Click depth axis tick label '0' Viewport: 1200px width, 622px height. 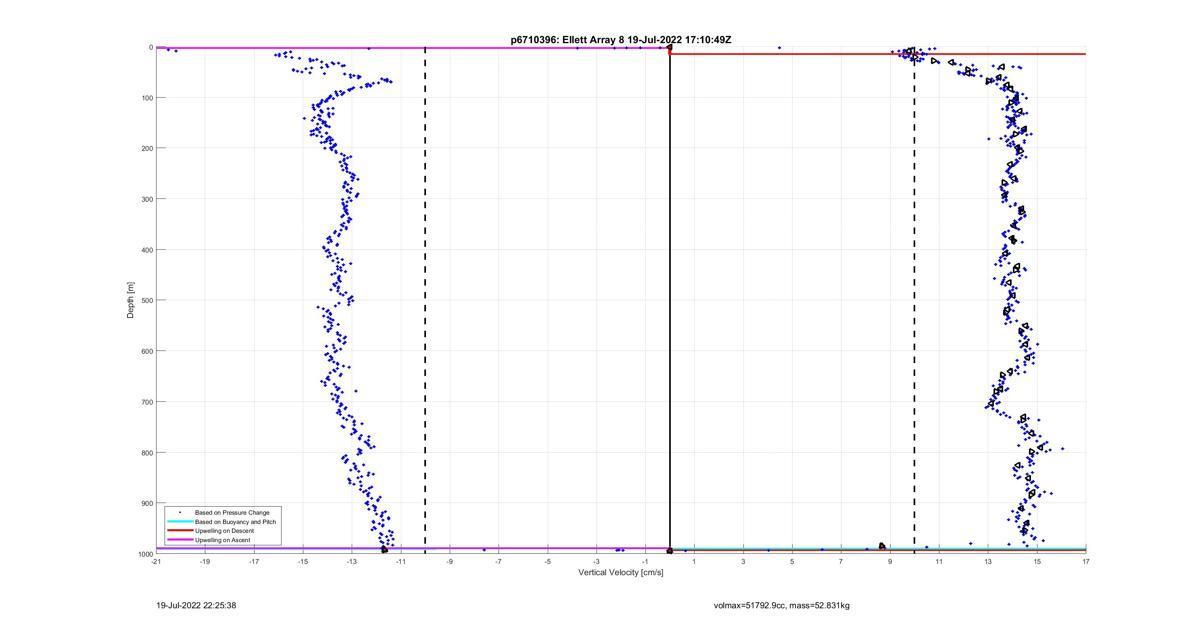coord(150,47)
